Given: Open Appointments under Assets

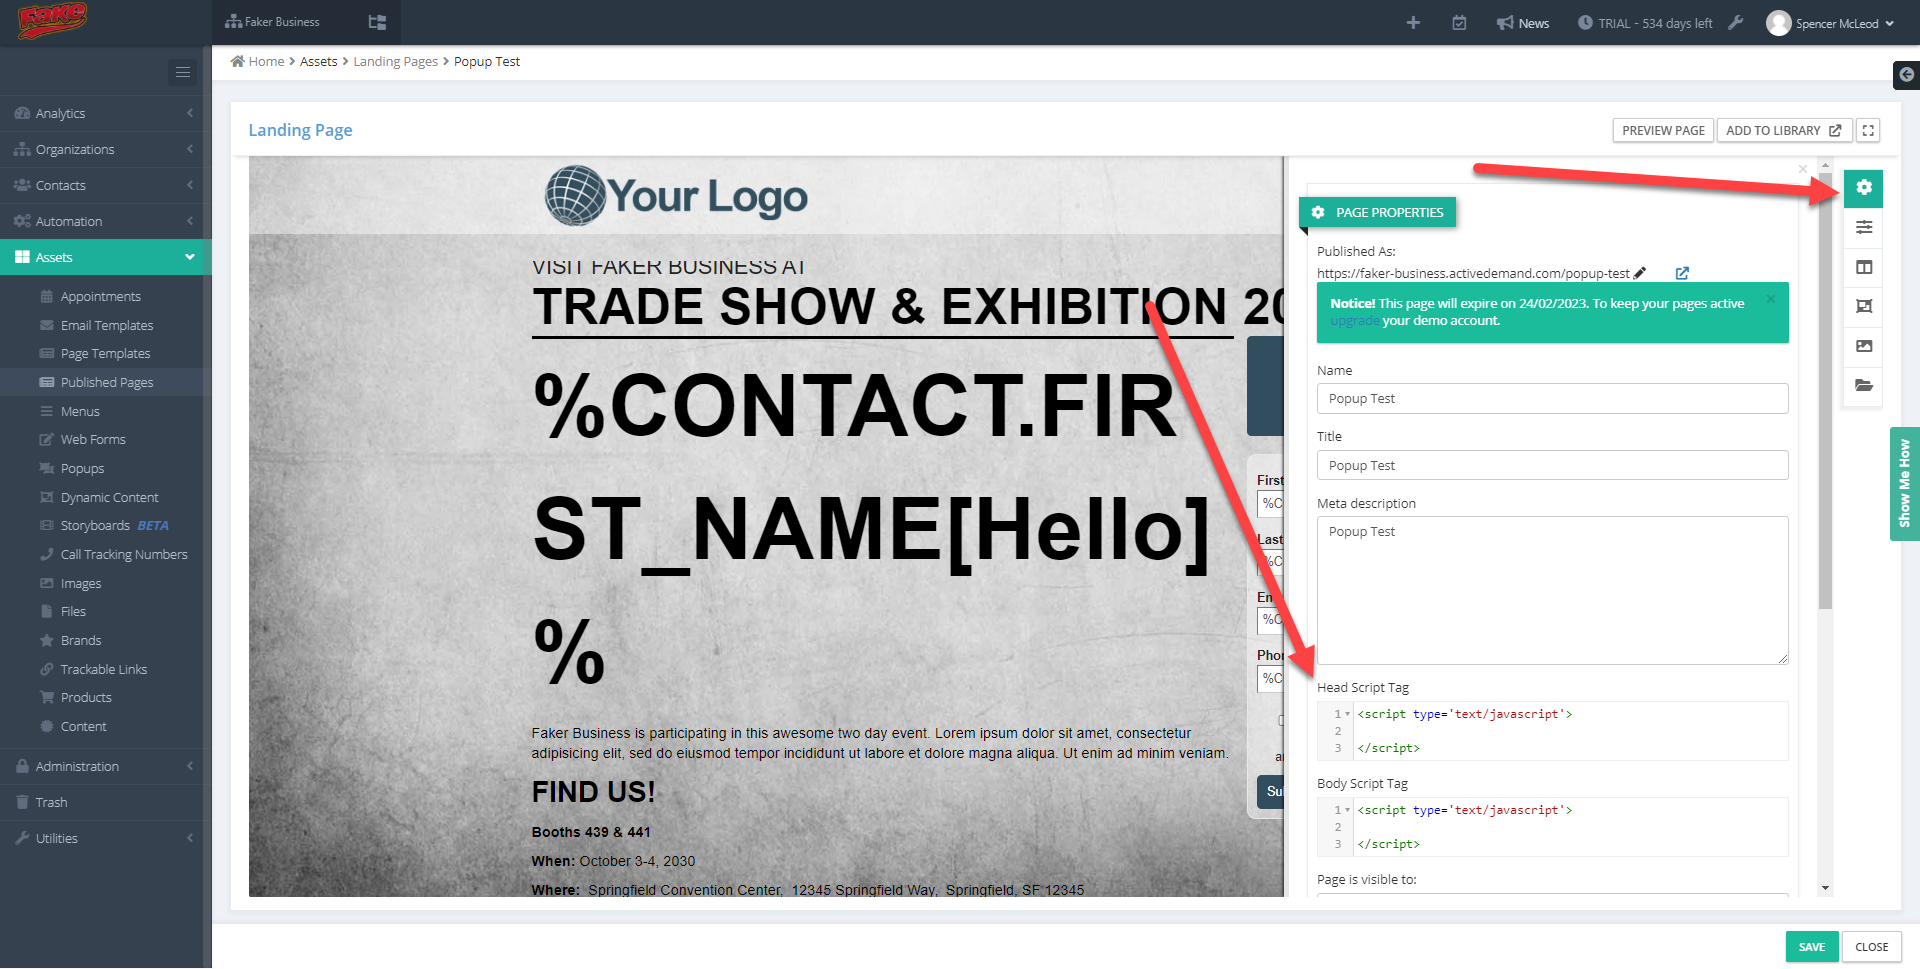Looking at the screenshot, I should (x=100, y=297).
